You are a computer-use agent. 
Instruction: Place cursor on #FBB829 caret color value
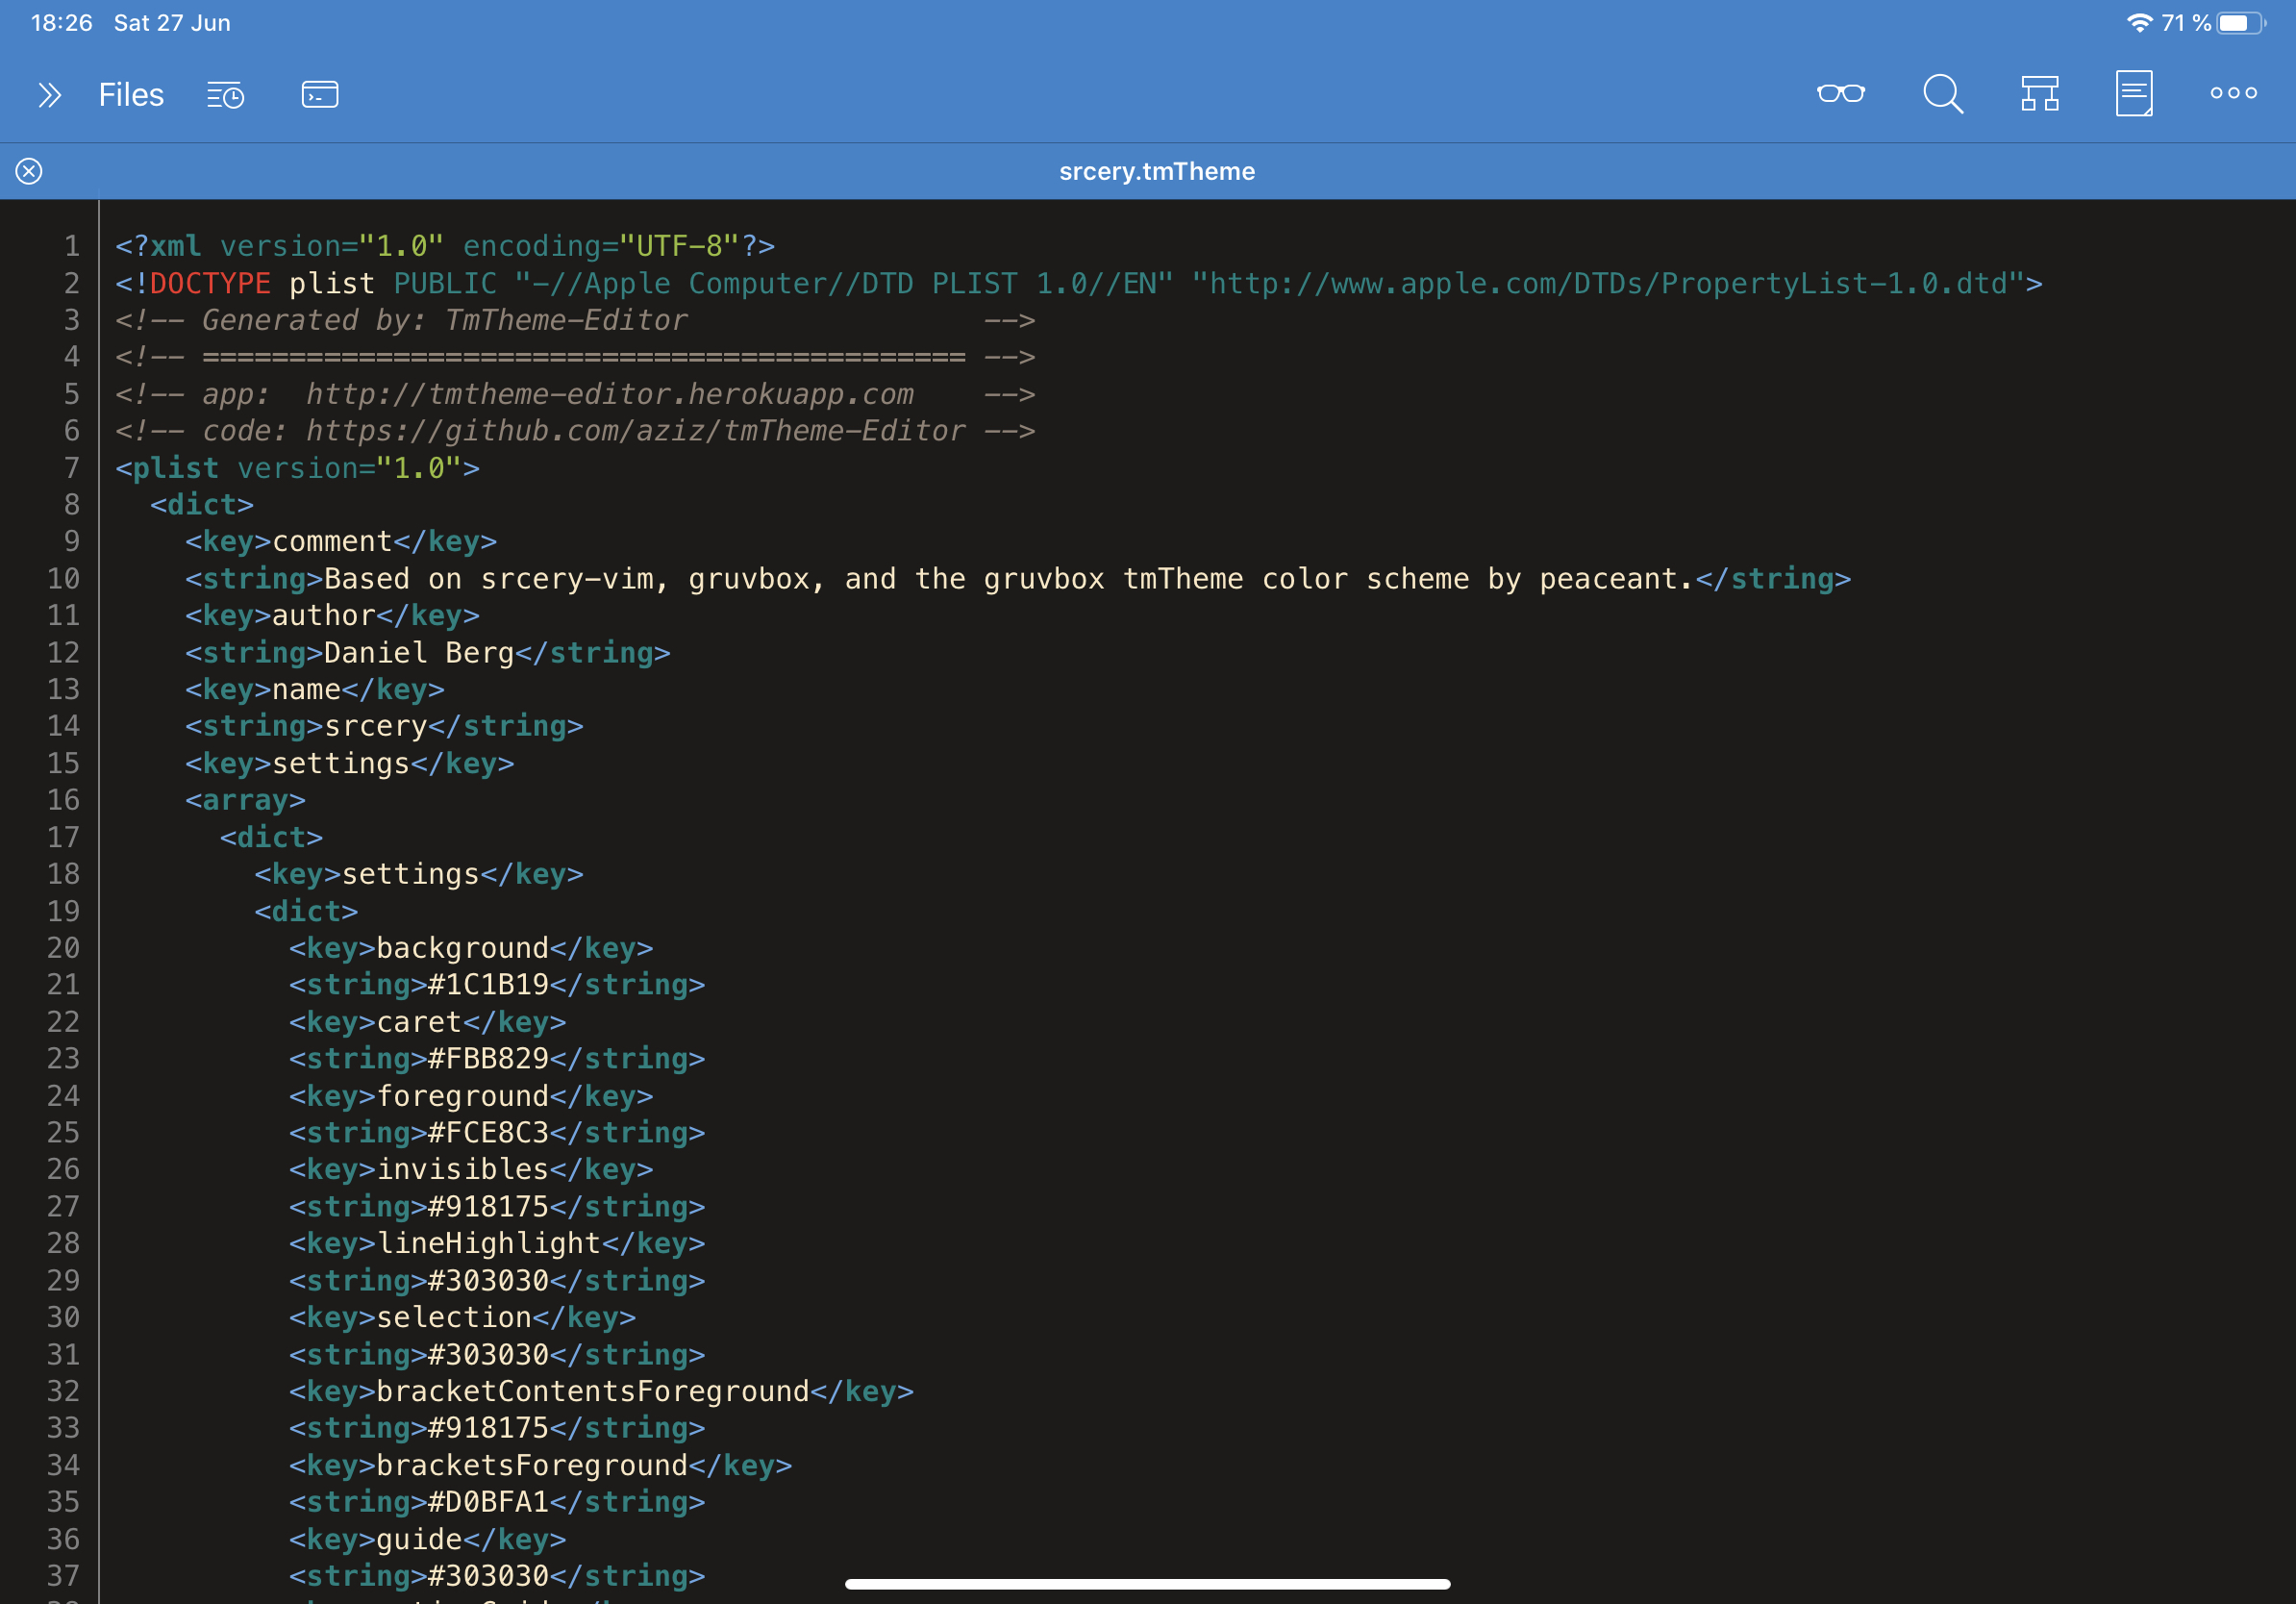[x=488, y=1058]
